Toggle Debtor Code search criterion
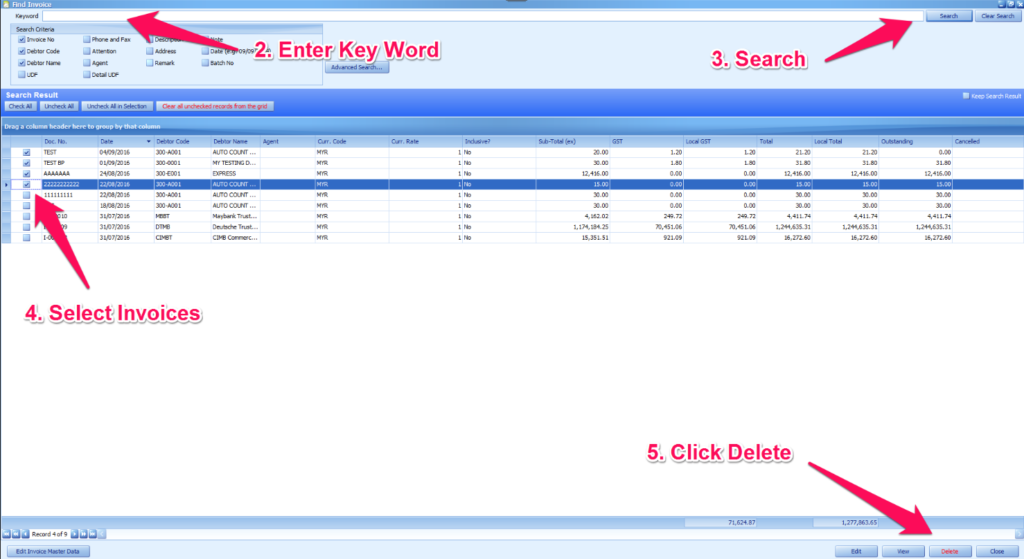Viewport: 1024px width, 559px height. [x=22, y=52]
